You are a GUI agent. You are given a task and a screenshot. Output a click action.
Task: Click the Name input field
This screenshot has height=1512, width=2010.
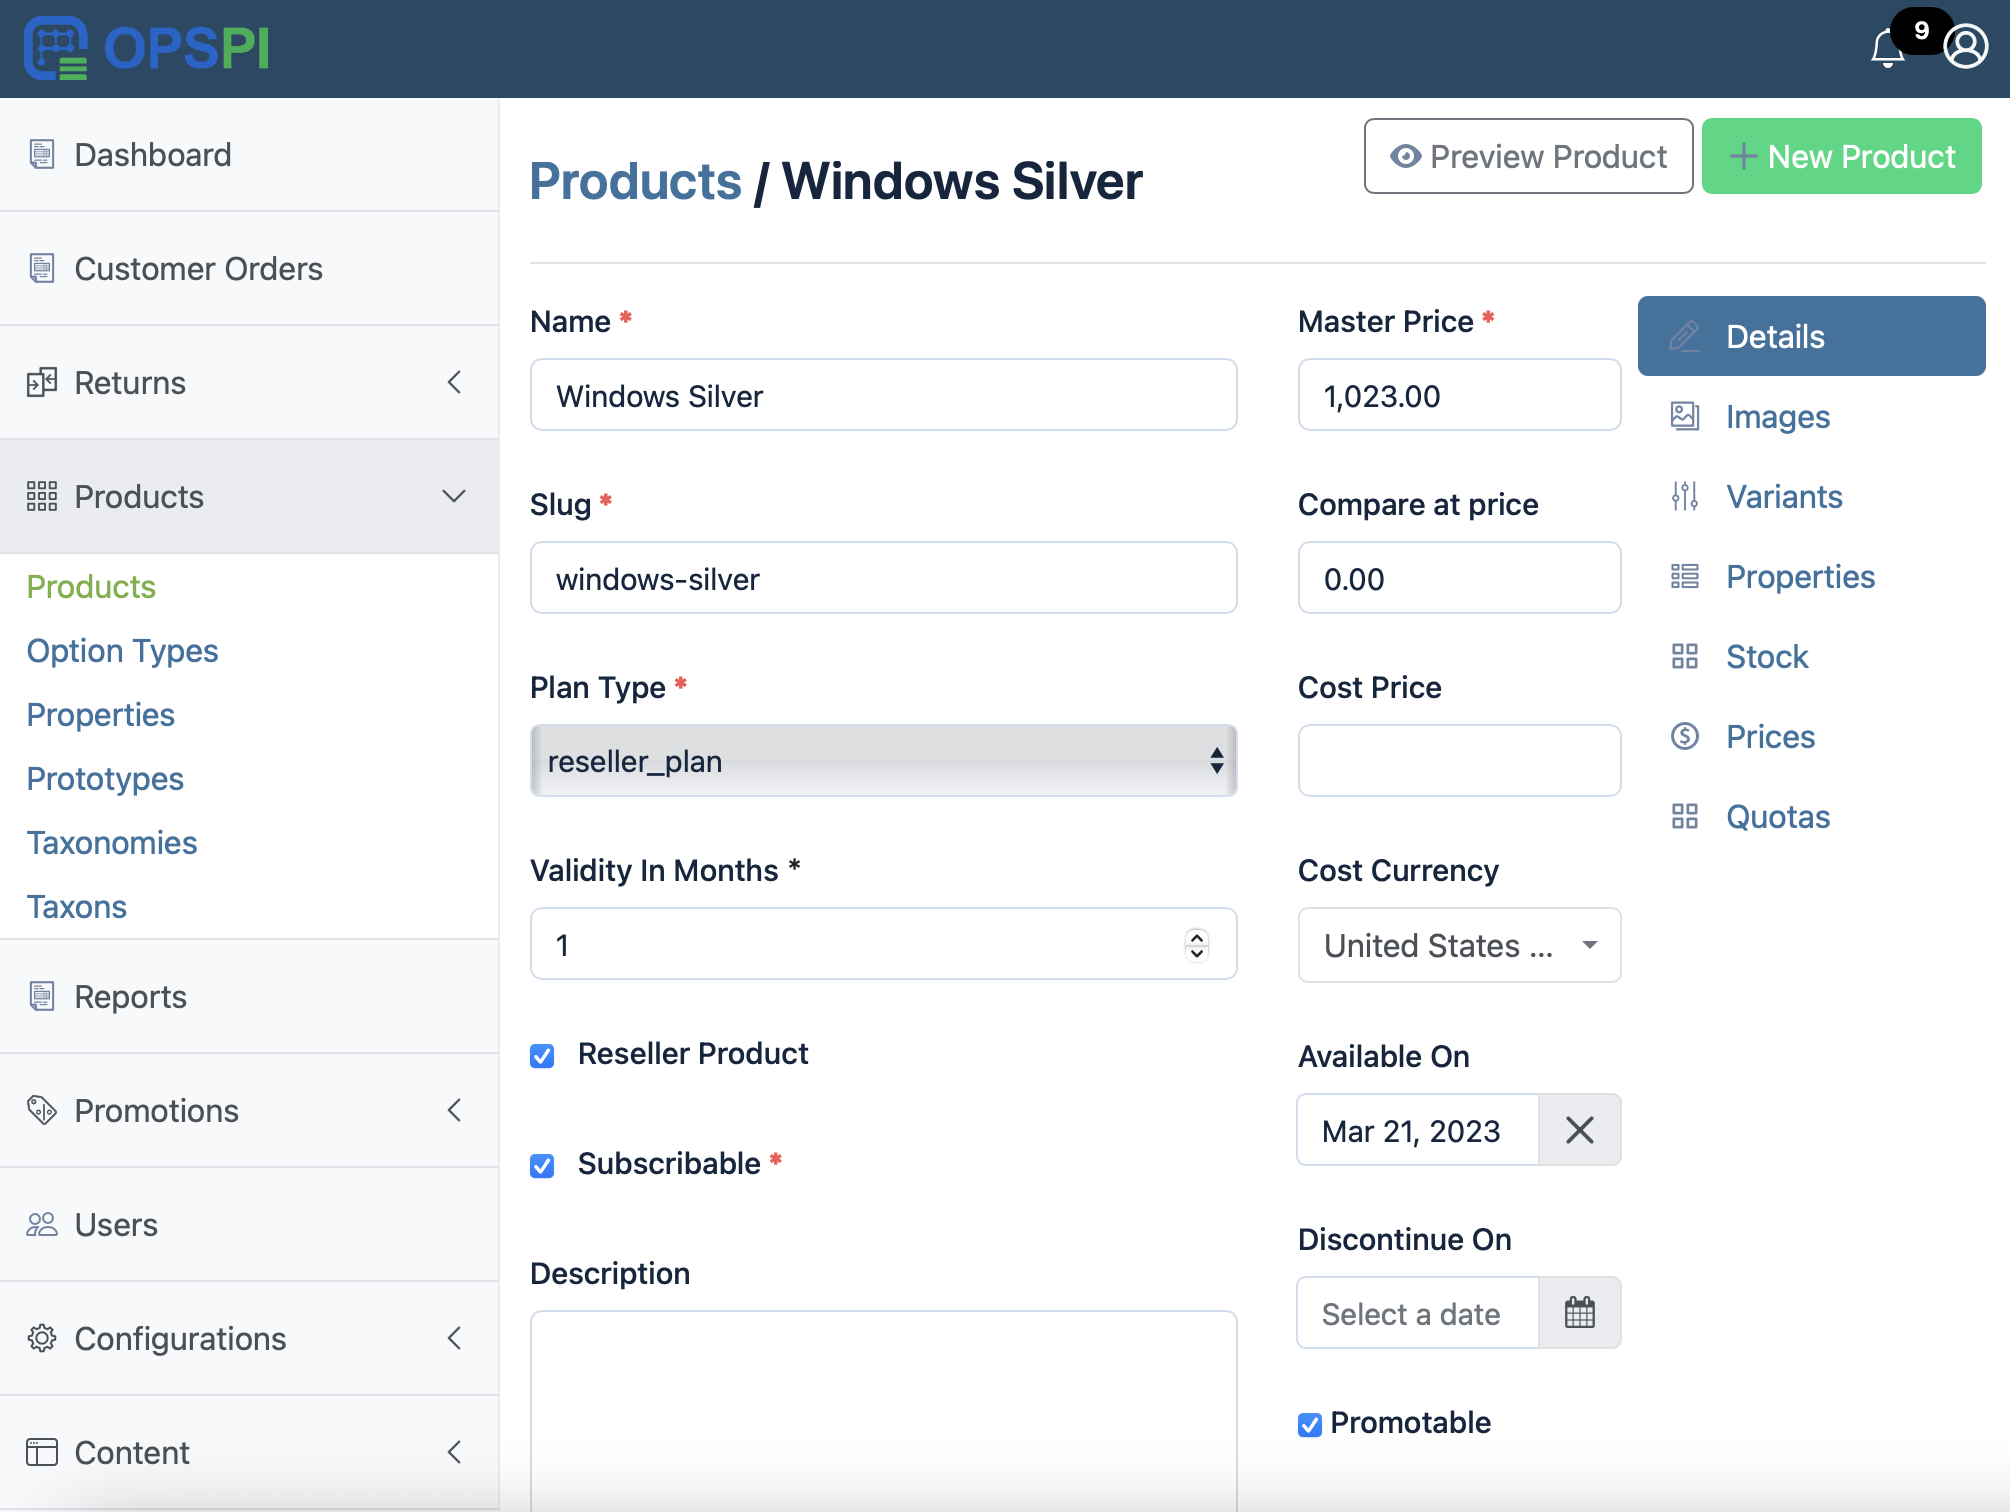click(884, 395)
